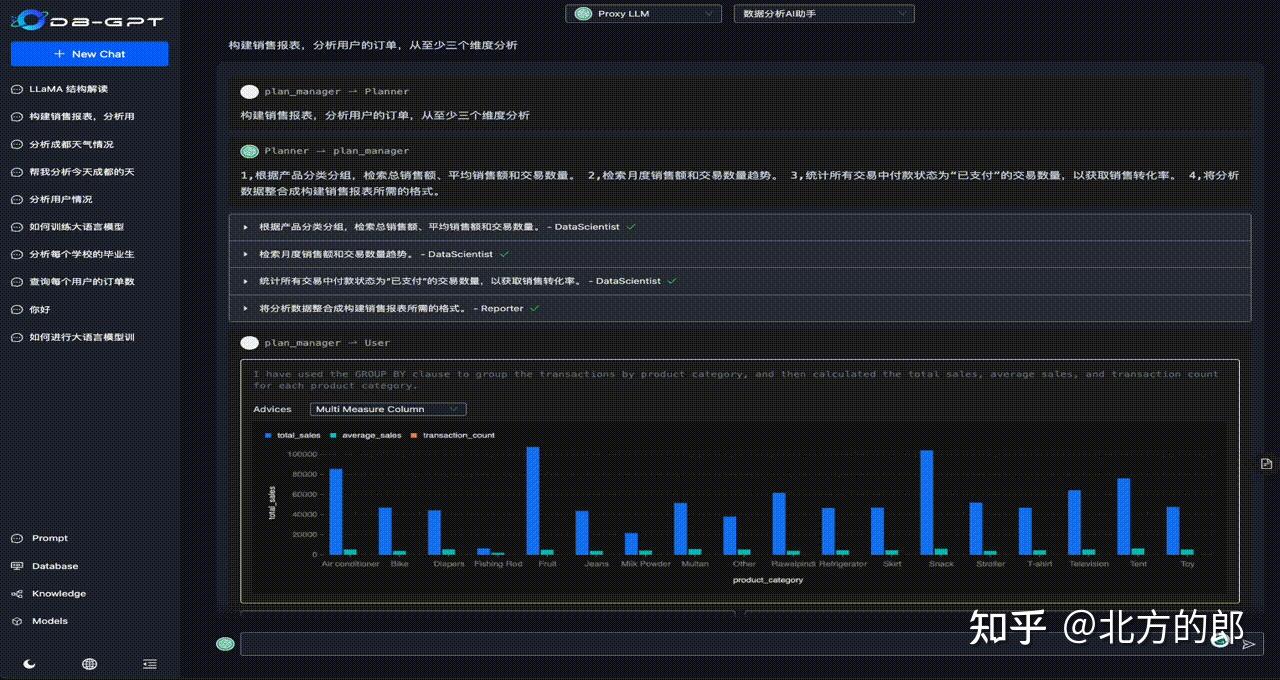
Task: Click the New Chat button
Action: point(89,52)
